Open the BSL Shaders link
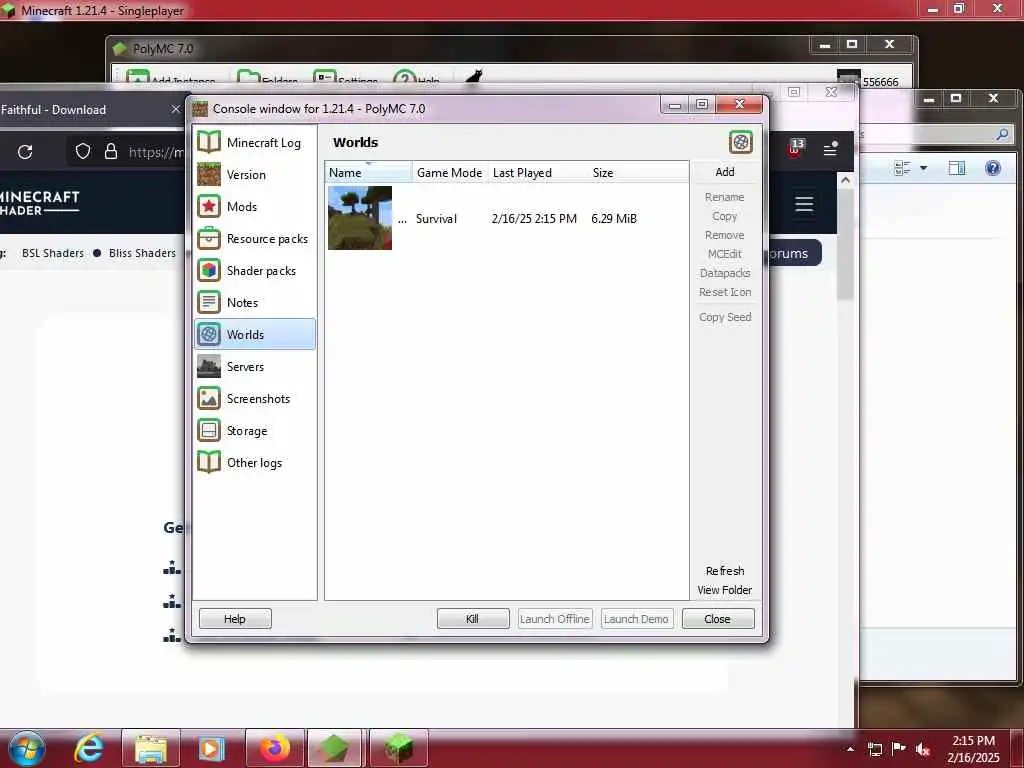1024x768 pixels. (53, 253)
